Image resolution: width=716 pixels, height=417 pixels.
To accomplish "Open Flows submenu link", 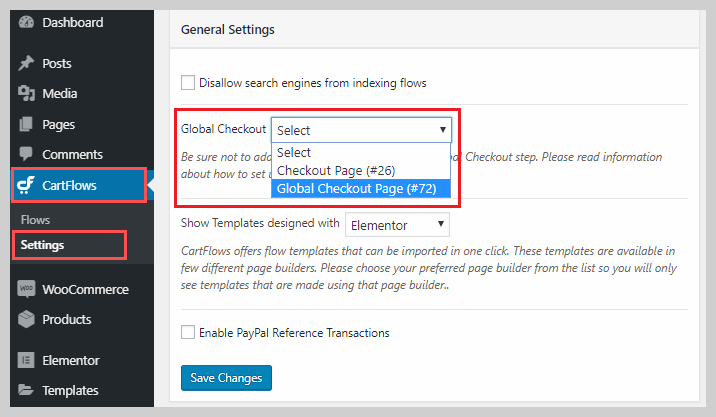I will [x=35, y=220].
